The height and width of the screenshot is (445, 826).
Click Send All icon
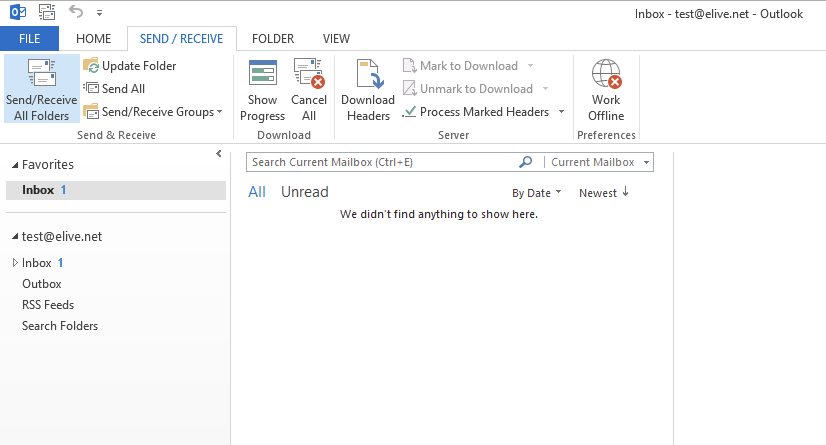click(91, 88)
